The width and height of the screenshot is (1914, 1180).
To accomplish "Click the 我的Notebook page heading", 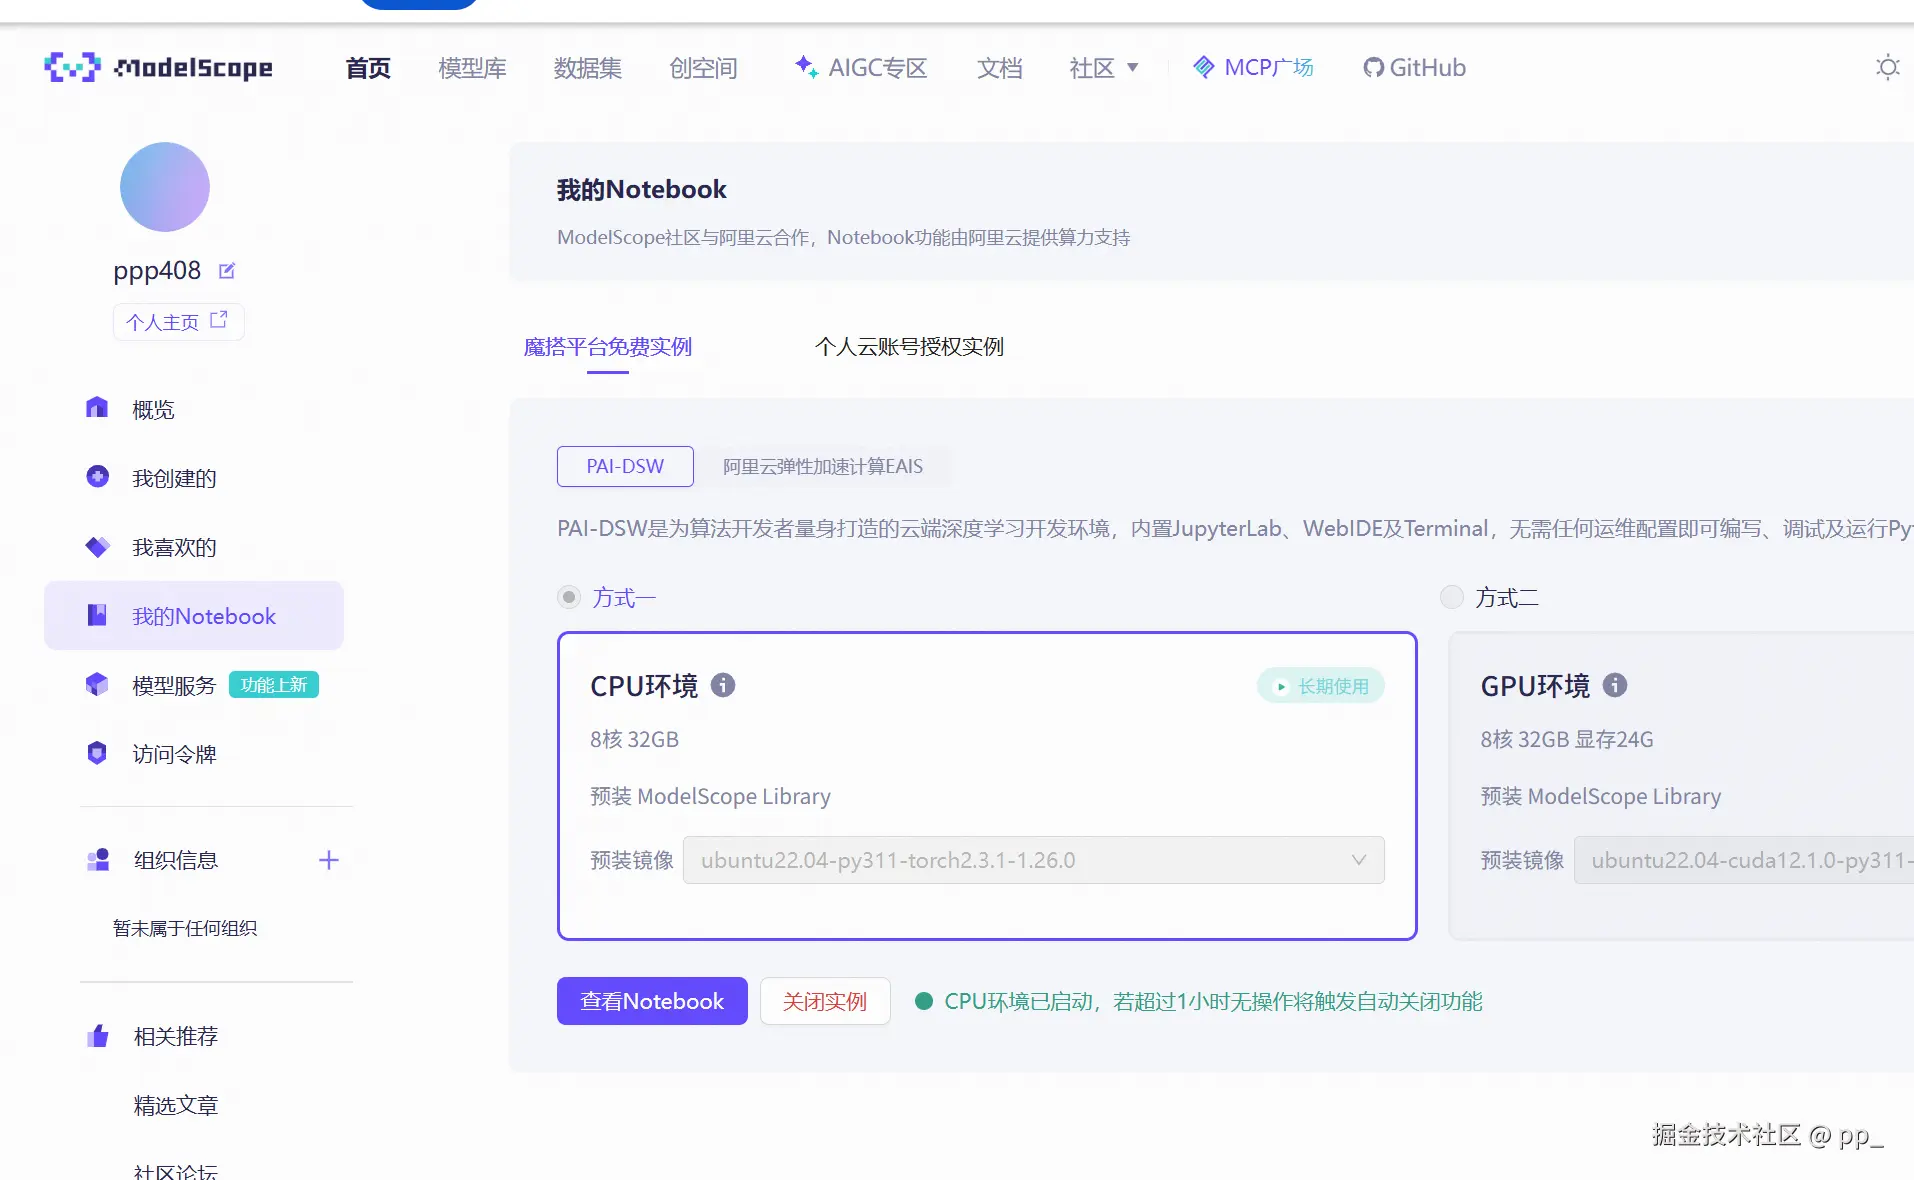I will tap(641, 189).
